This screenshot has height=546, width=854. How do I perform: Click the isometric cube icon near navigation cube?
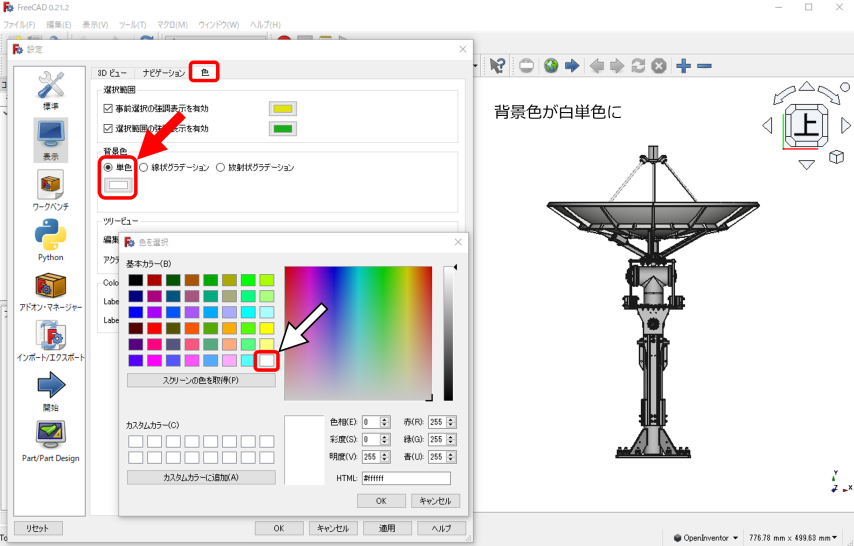click(x=836, y=157)
